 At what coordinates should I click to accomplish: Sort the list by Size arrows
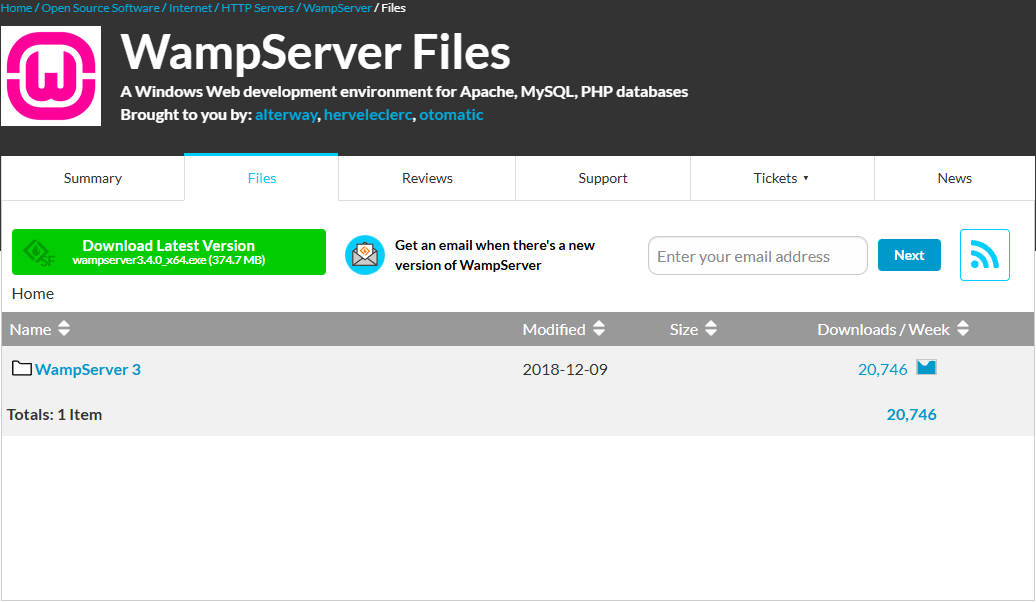coord(711,328)
